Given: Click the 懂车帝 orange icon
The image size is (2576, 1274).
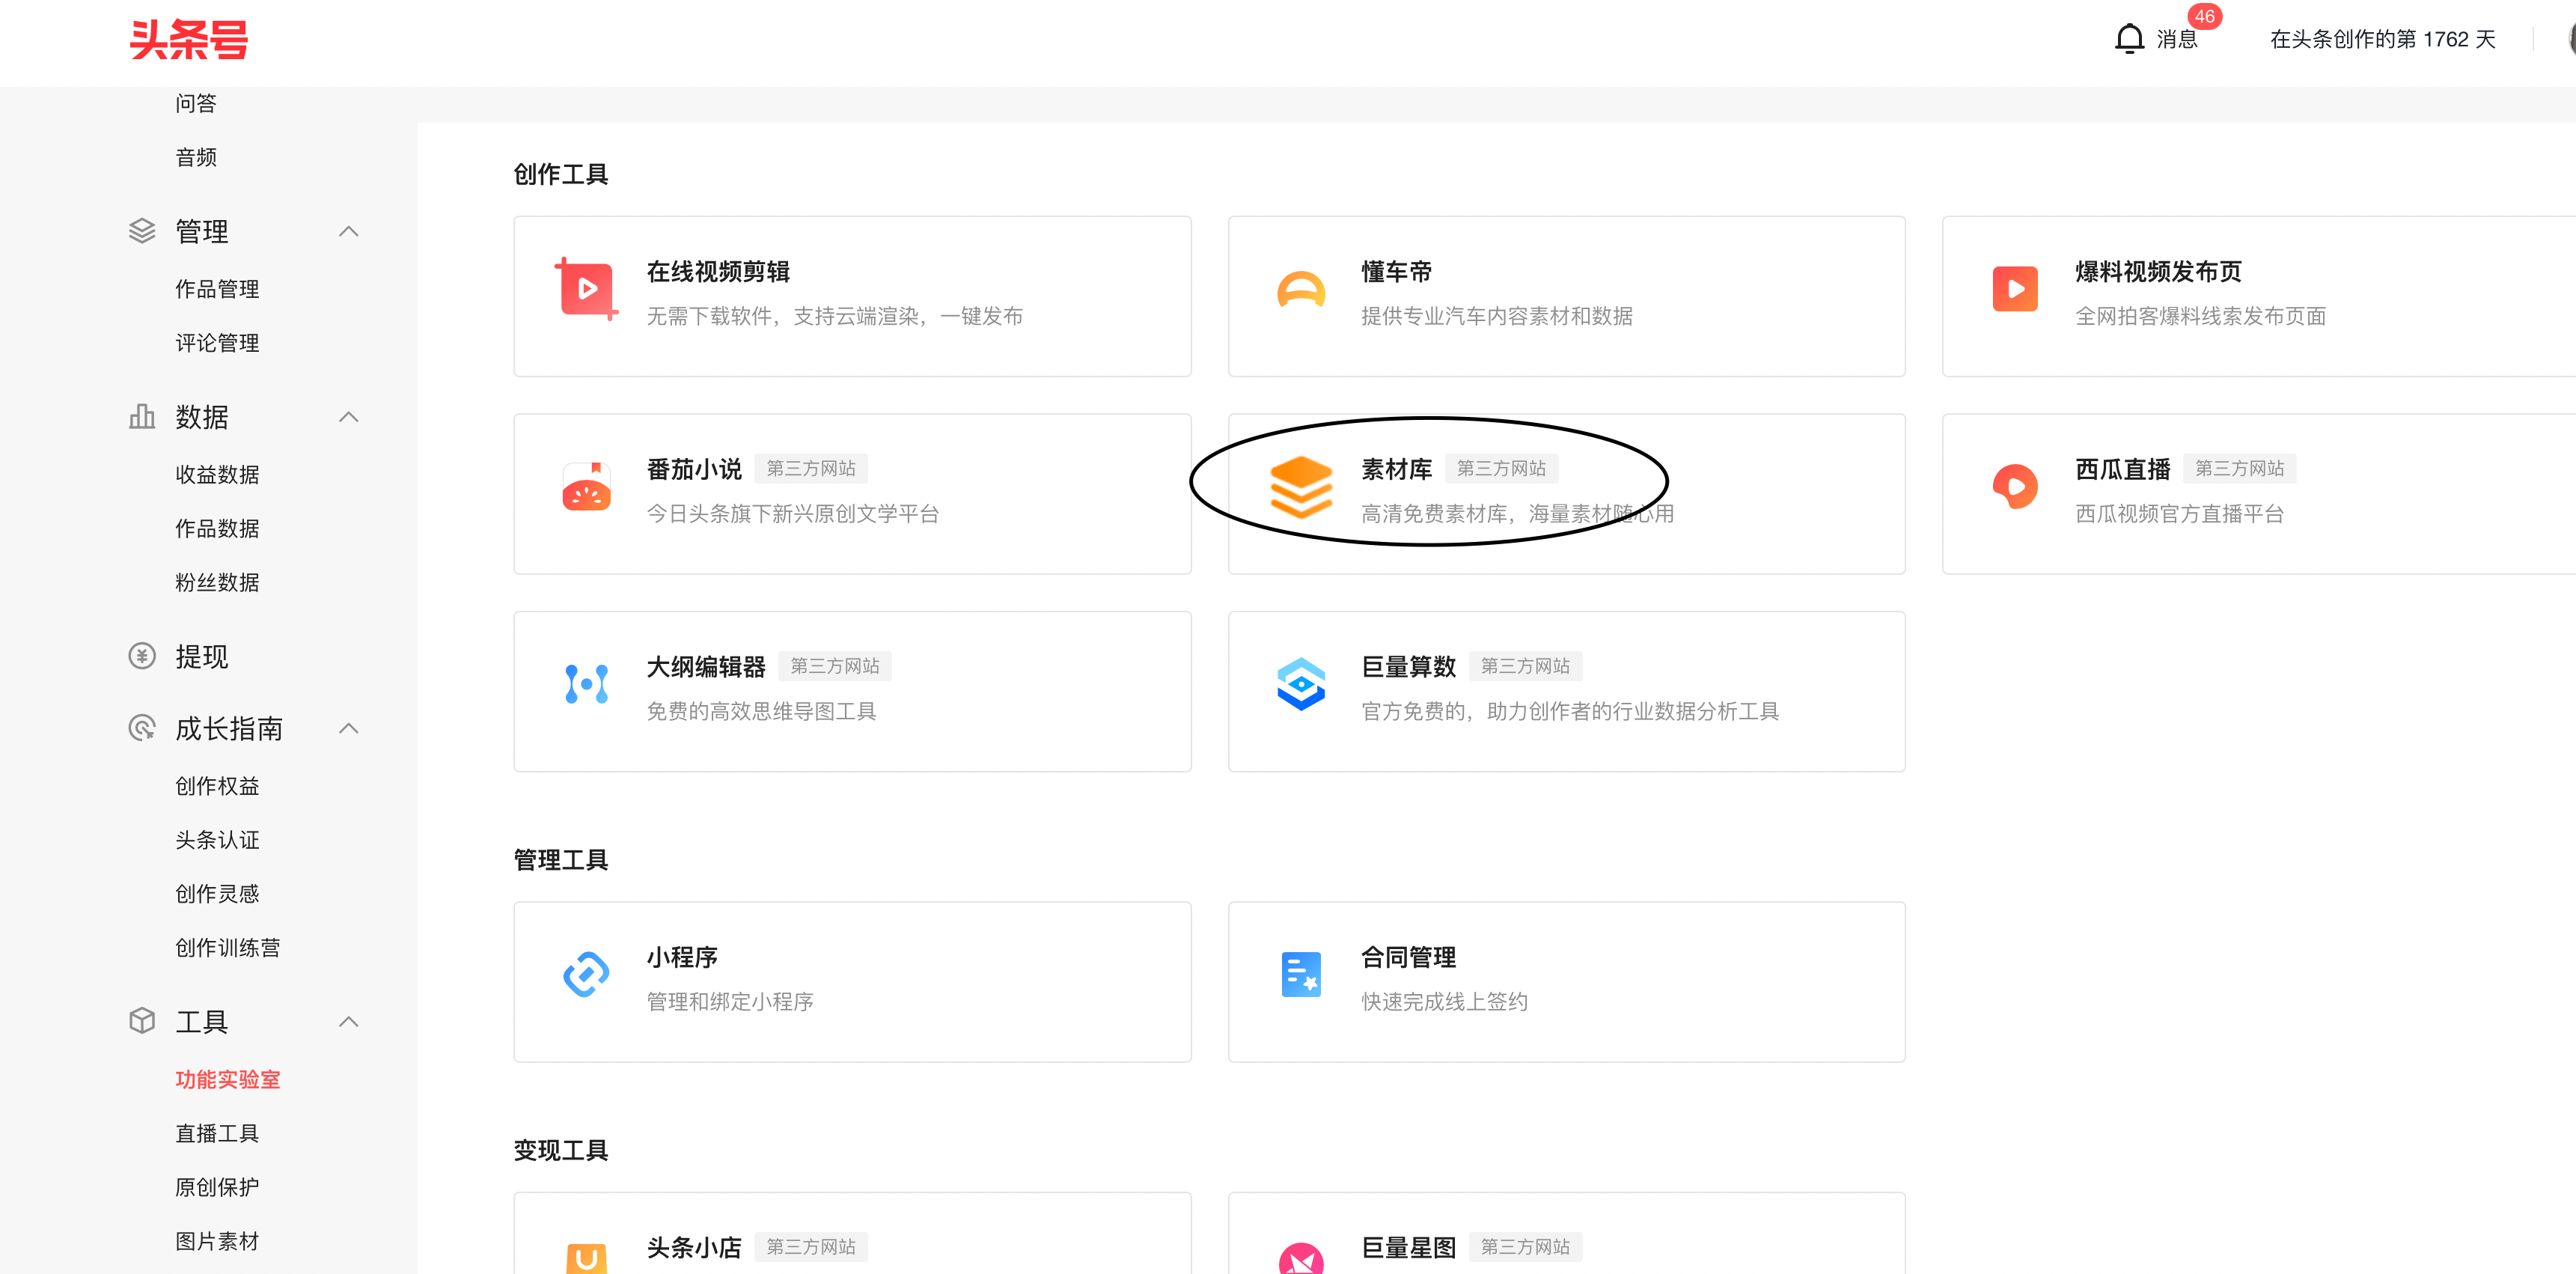Looking at the screenshot, I should click(1301, 290).
